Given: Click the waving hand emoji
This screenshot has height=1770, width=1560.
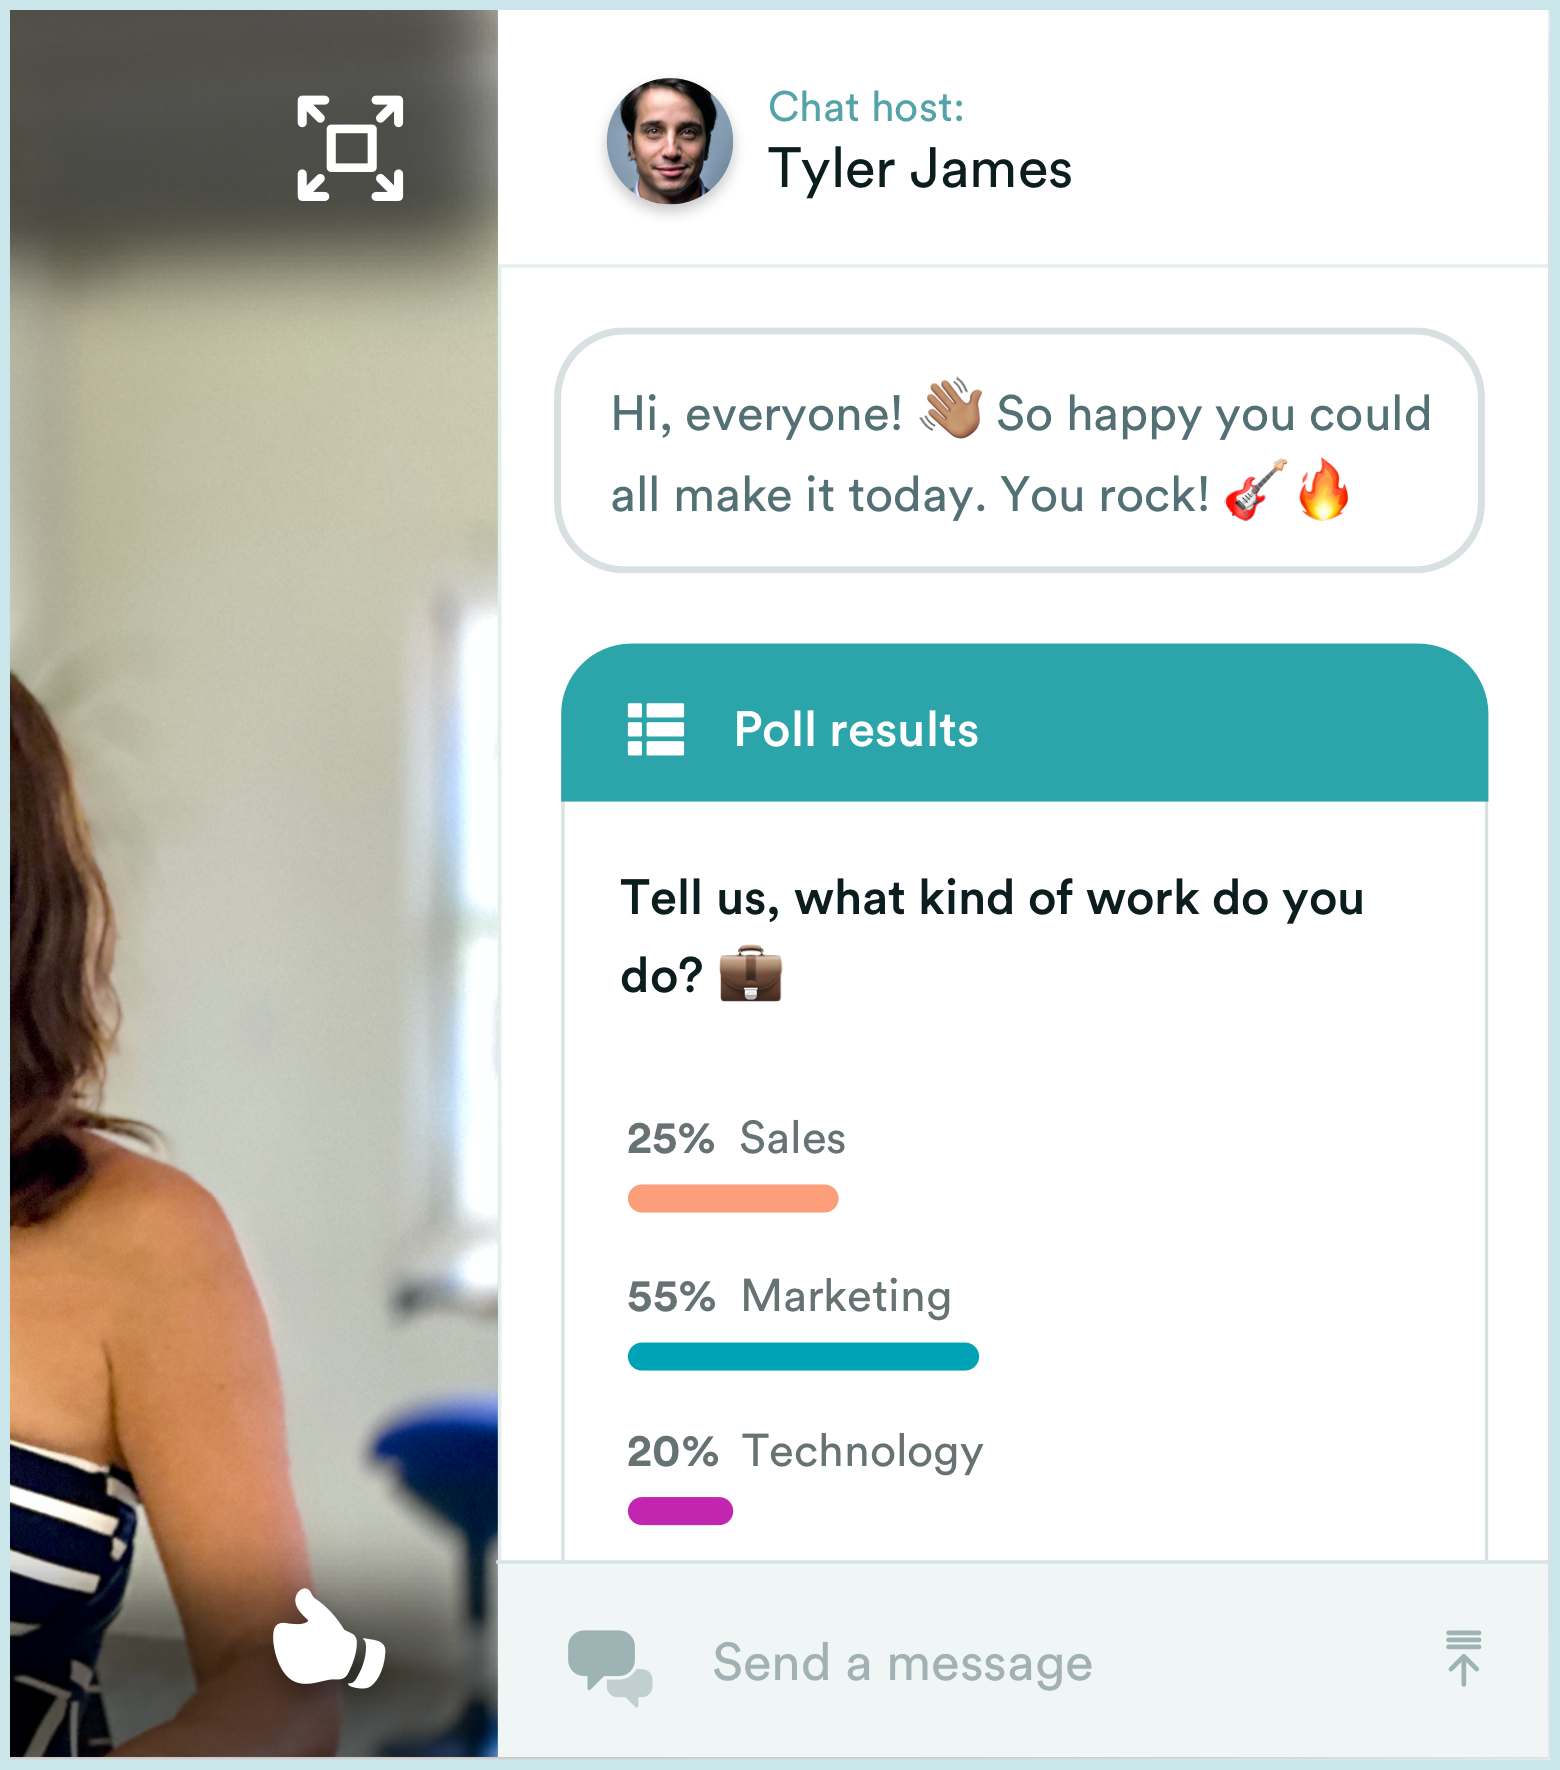Looking at the screenshot, I should pos(951,408).
